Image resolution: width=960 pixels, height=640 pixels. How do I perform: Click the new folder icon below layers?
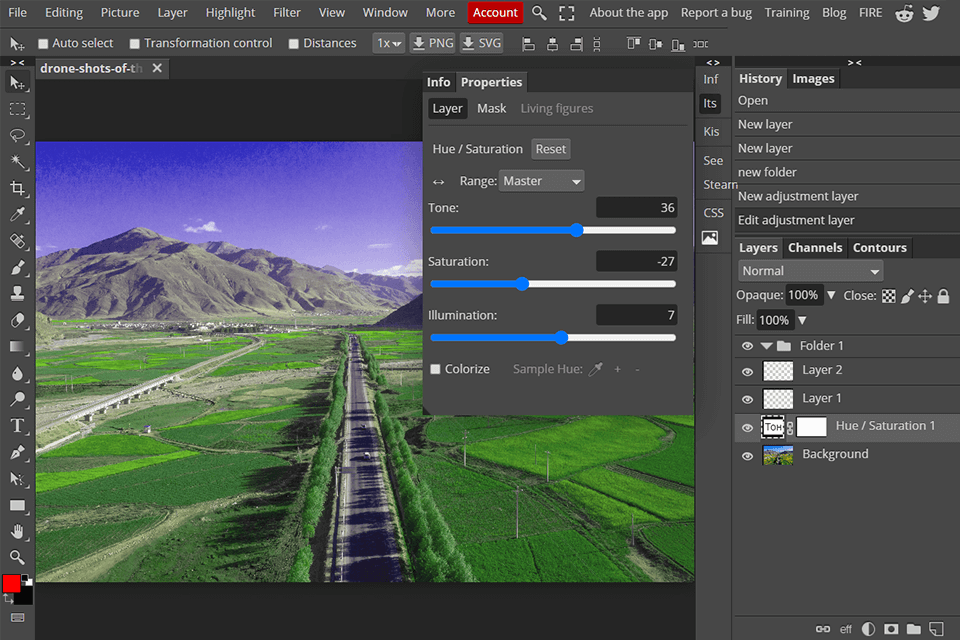click(913, 629)
